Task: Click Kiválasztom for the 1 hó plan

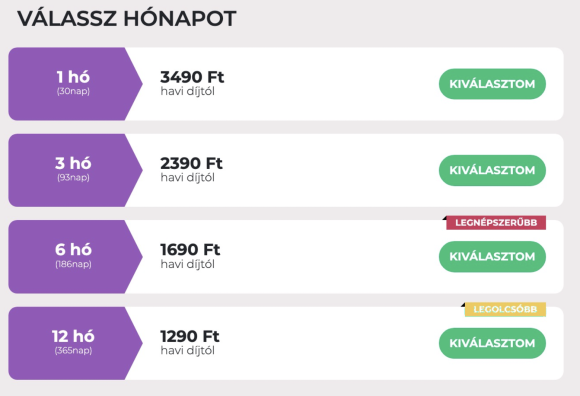Action: click(x=492, y=84)
